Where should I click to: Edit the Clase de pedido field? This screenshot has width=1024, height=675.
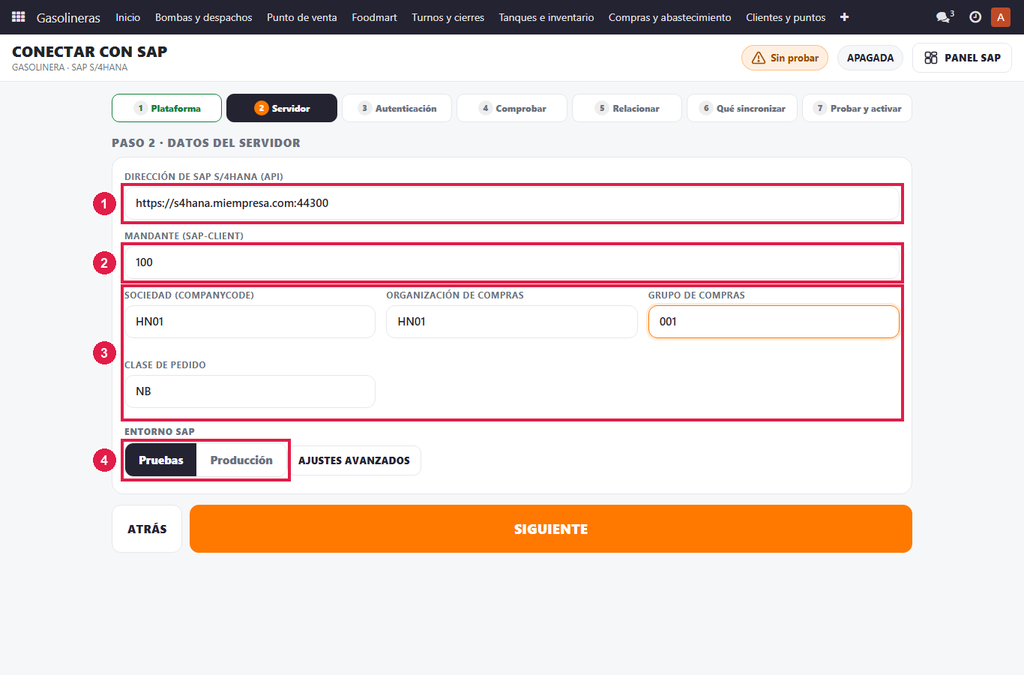pos(250,392)
